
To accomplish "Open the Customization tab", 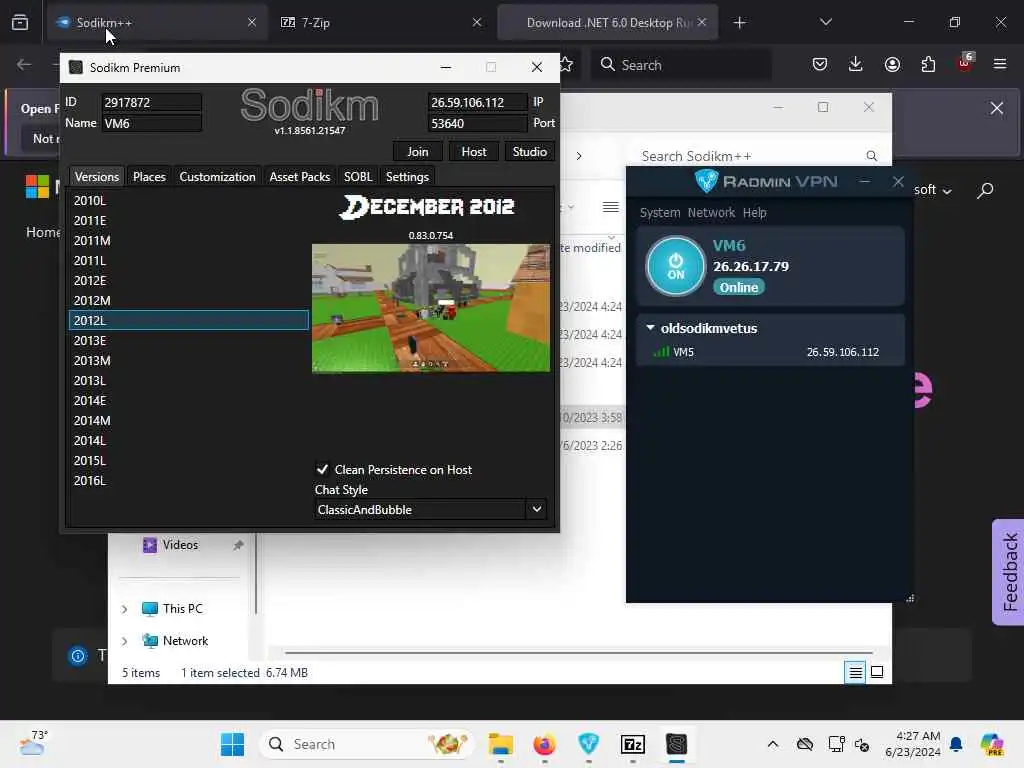I will 217,176.
